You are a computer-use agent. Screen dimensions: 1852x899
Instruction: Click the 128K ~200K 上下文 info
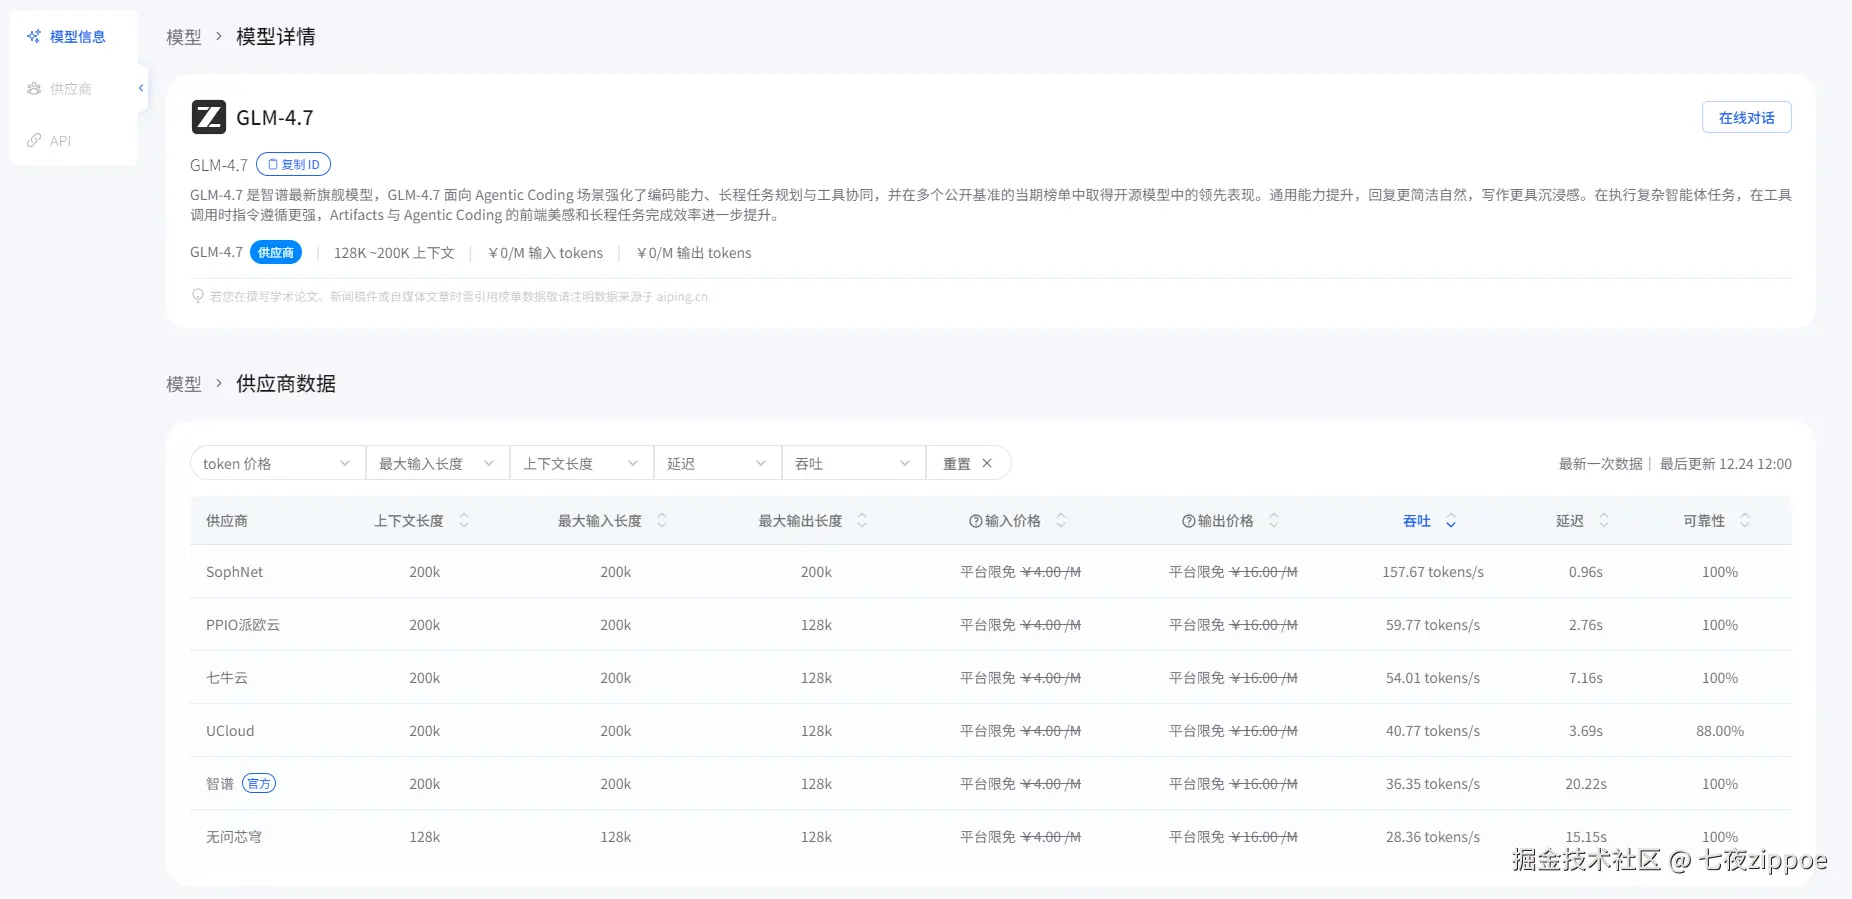click(394, 253)
